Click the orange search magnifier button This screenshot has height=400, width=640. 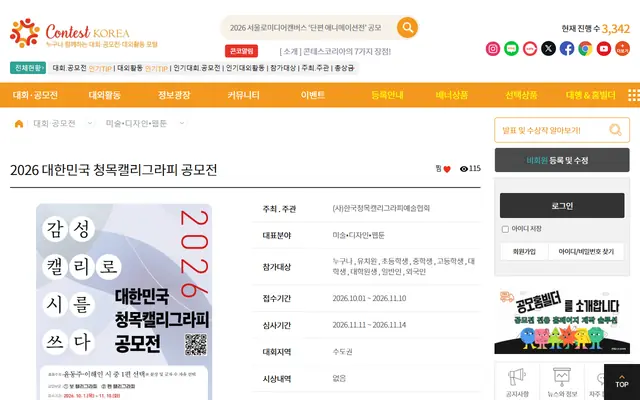click(407, 27)
